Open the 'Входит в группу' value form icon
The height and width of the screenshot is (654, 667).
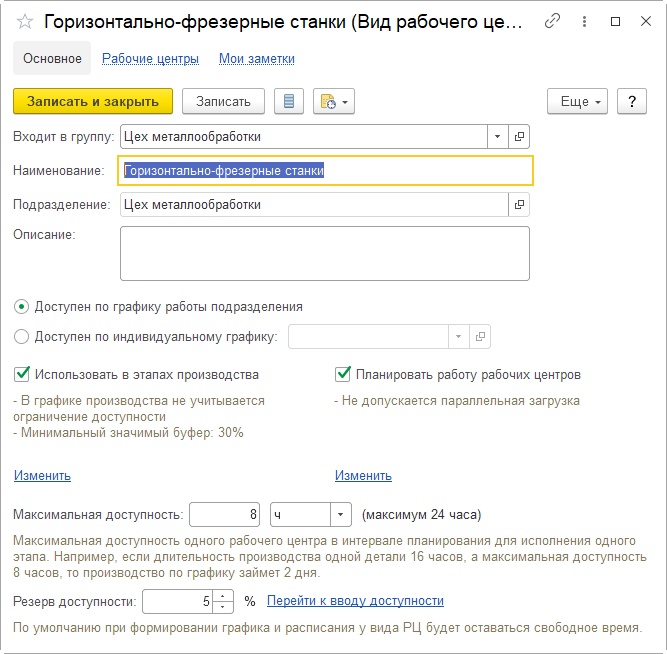click(520, 136)
